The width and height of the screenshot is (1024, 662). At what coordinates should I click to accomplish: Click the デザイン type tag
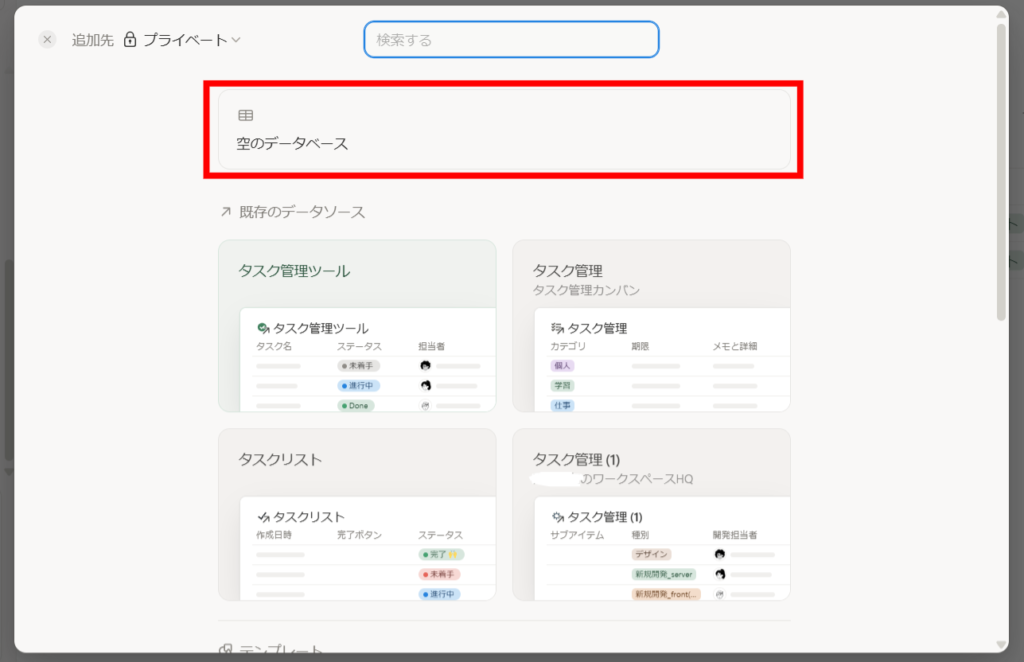point(651,554)
